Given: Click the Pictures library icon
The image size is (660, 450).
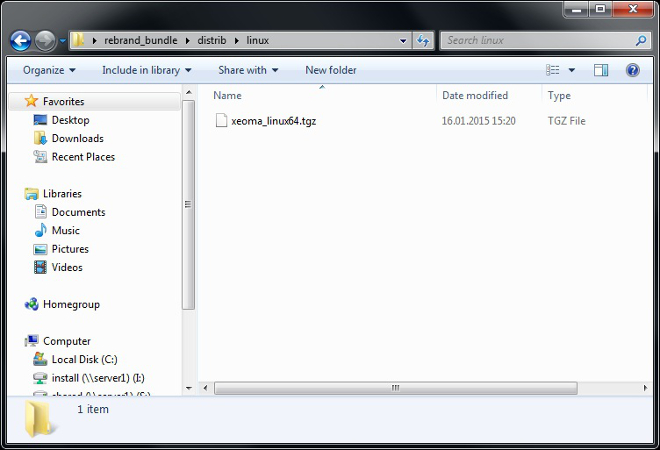Looking at the screenshot, I should pos(40,249).
